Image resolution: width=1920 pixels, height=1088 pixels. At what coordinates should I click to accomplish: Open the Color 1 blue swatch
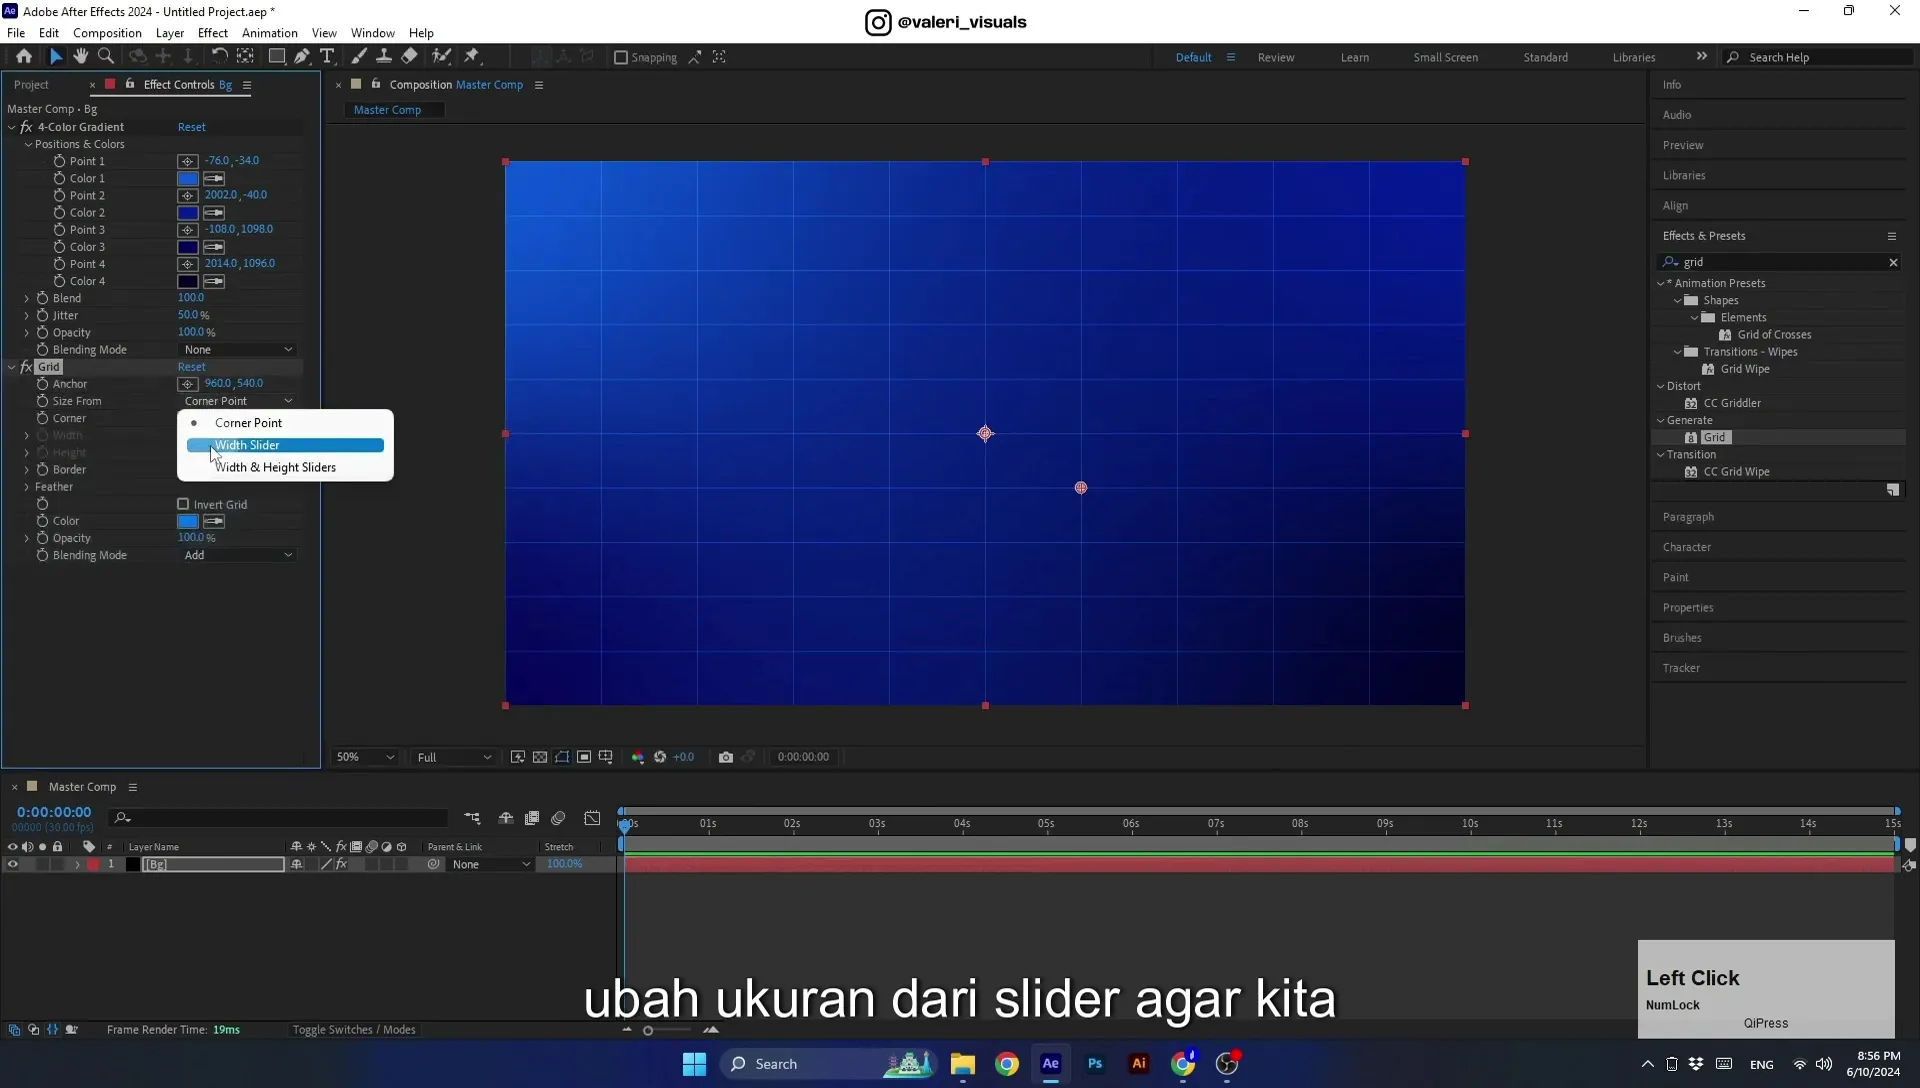click(x=188, y=179)
